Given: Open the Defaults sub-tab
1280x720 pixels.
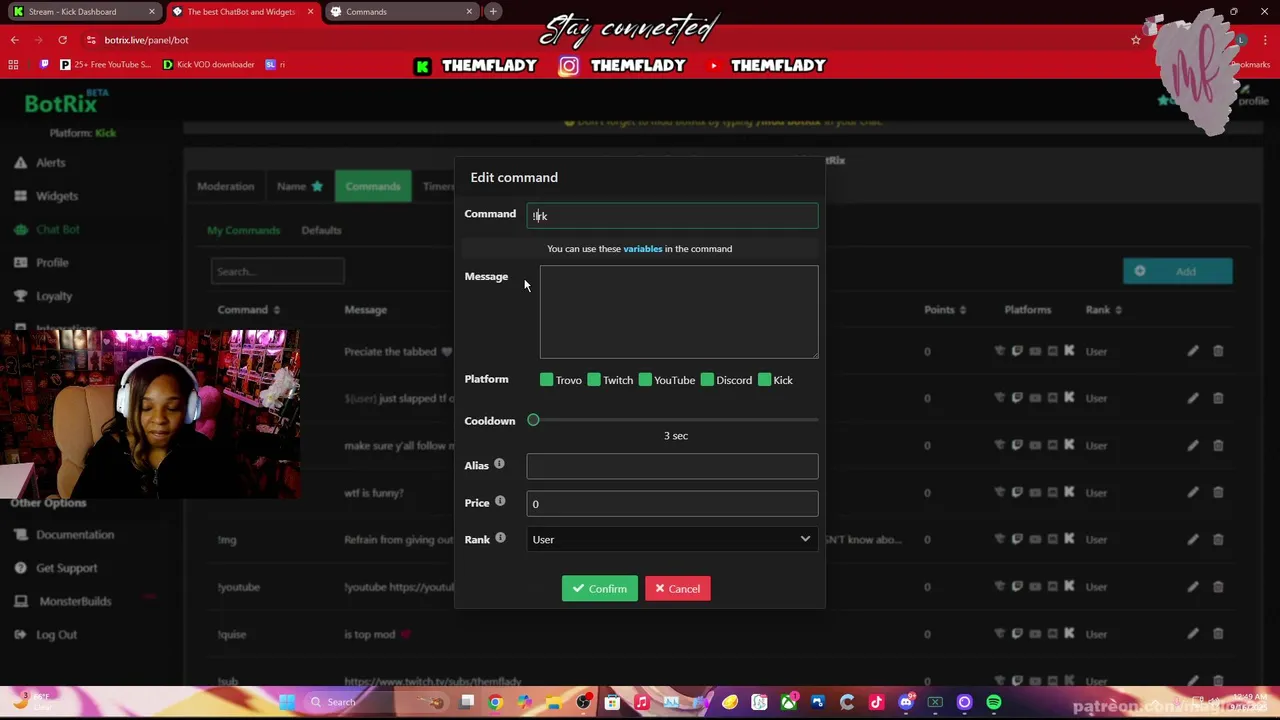Looking at the screenshot, I should (321, 230).
